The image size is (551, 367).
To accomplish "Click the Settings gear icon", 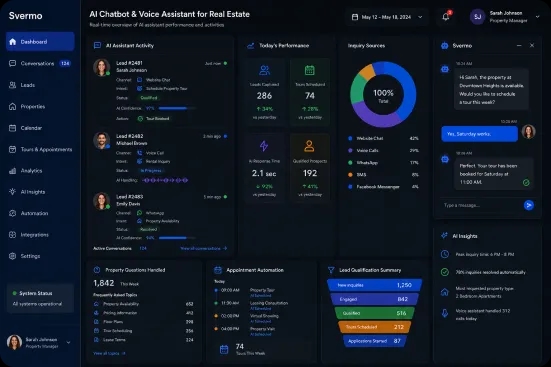I will click(13, 256).
